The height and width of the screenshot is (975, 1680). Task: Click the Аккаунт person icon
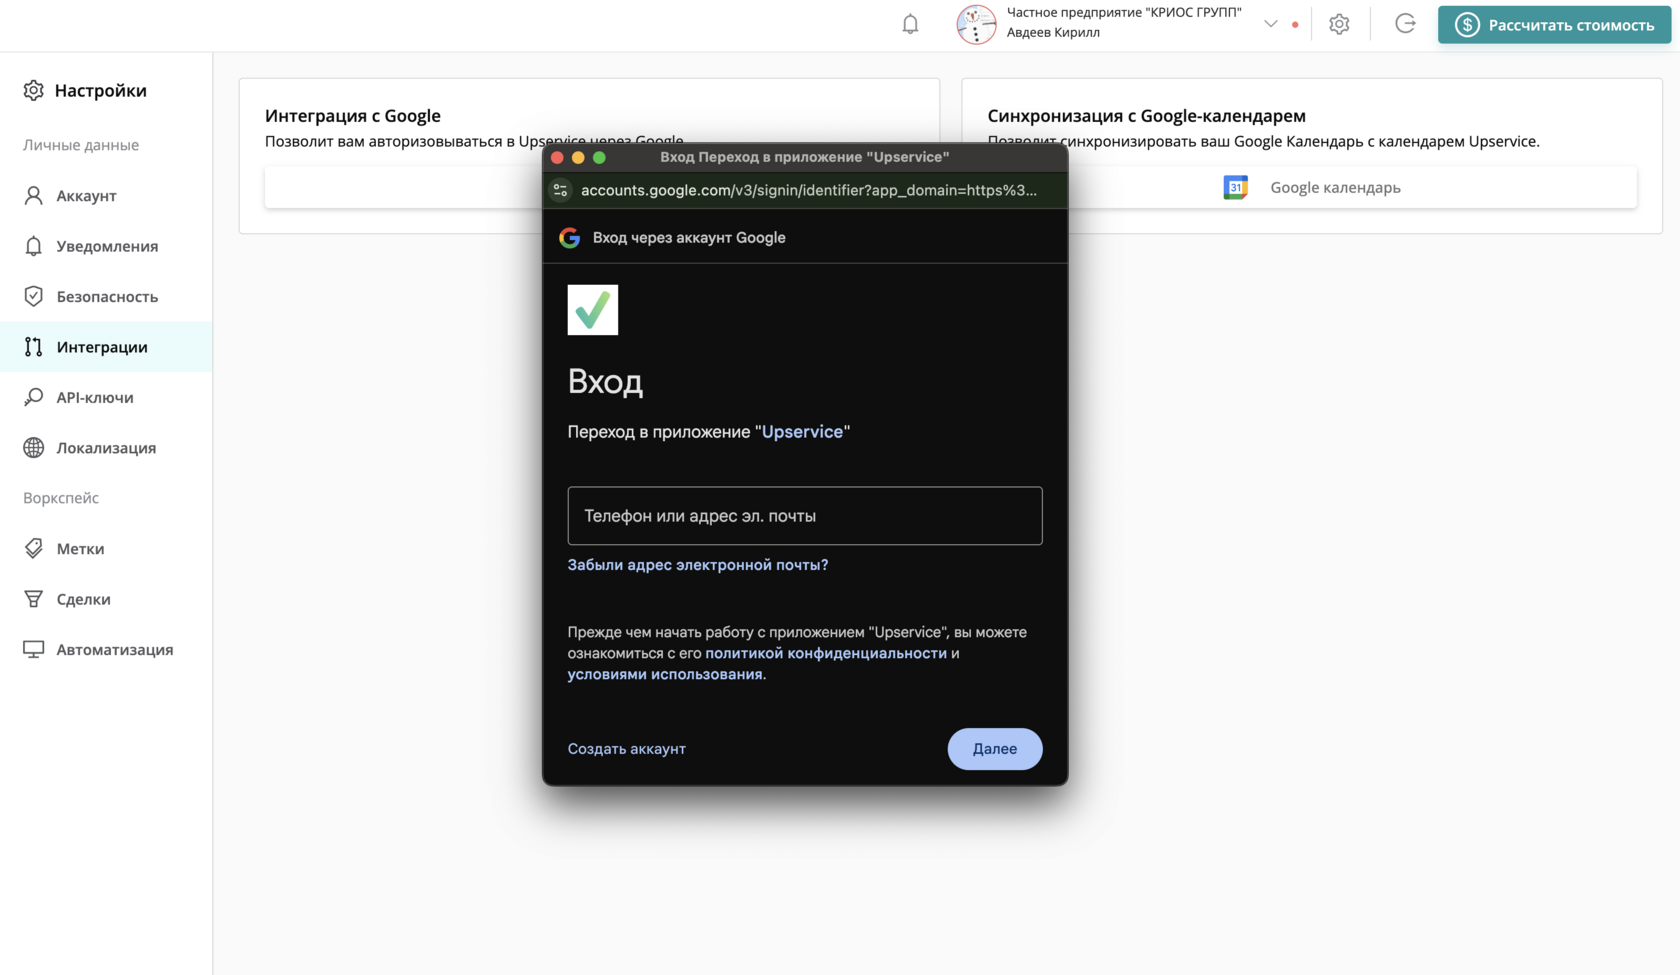(34, 195)
